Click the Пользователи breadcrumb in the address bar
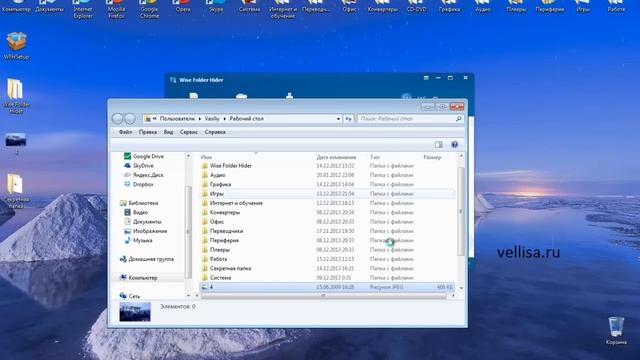This screenshot has height=360, width=640. (x=177, y=119)
